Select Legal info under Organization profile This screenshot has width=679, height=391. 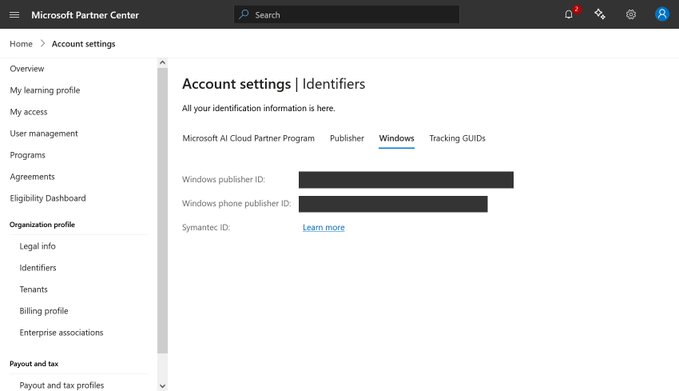38,246
